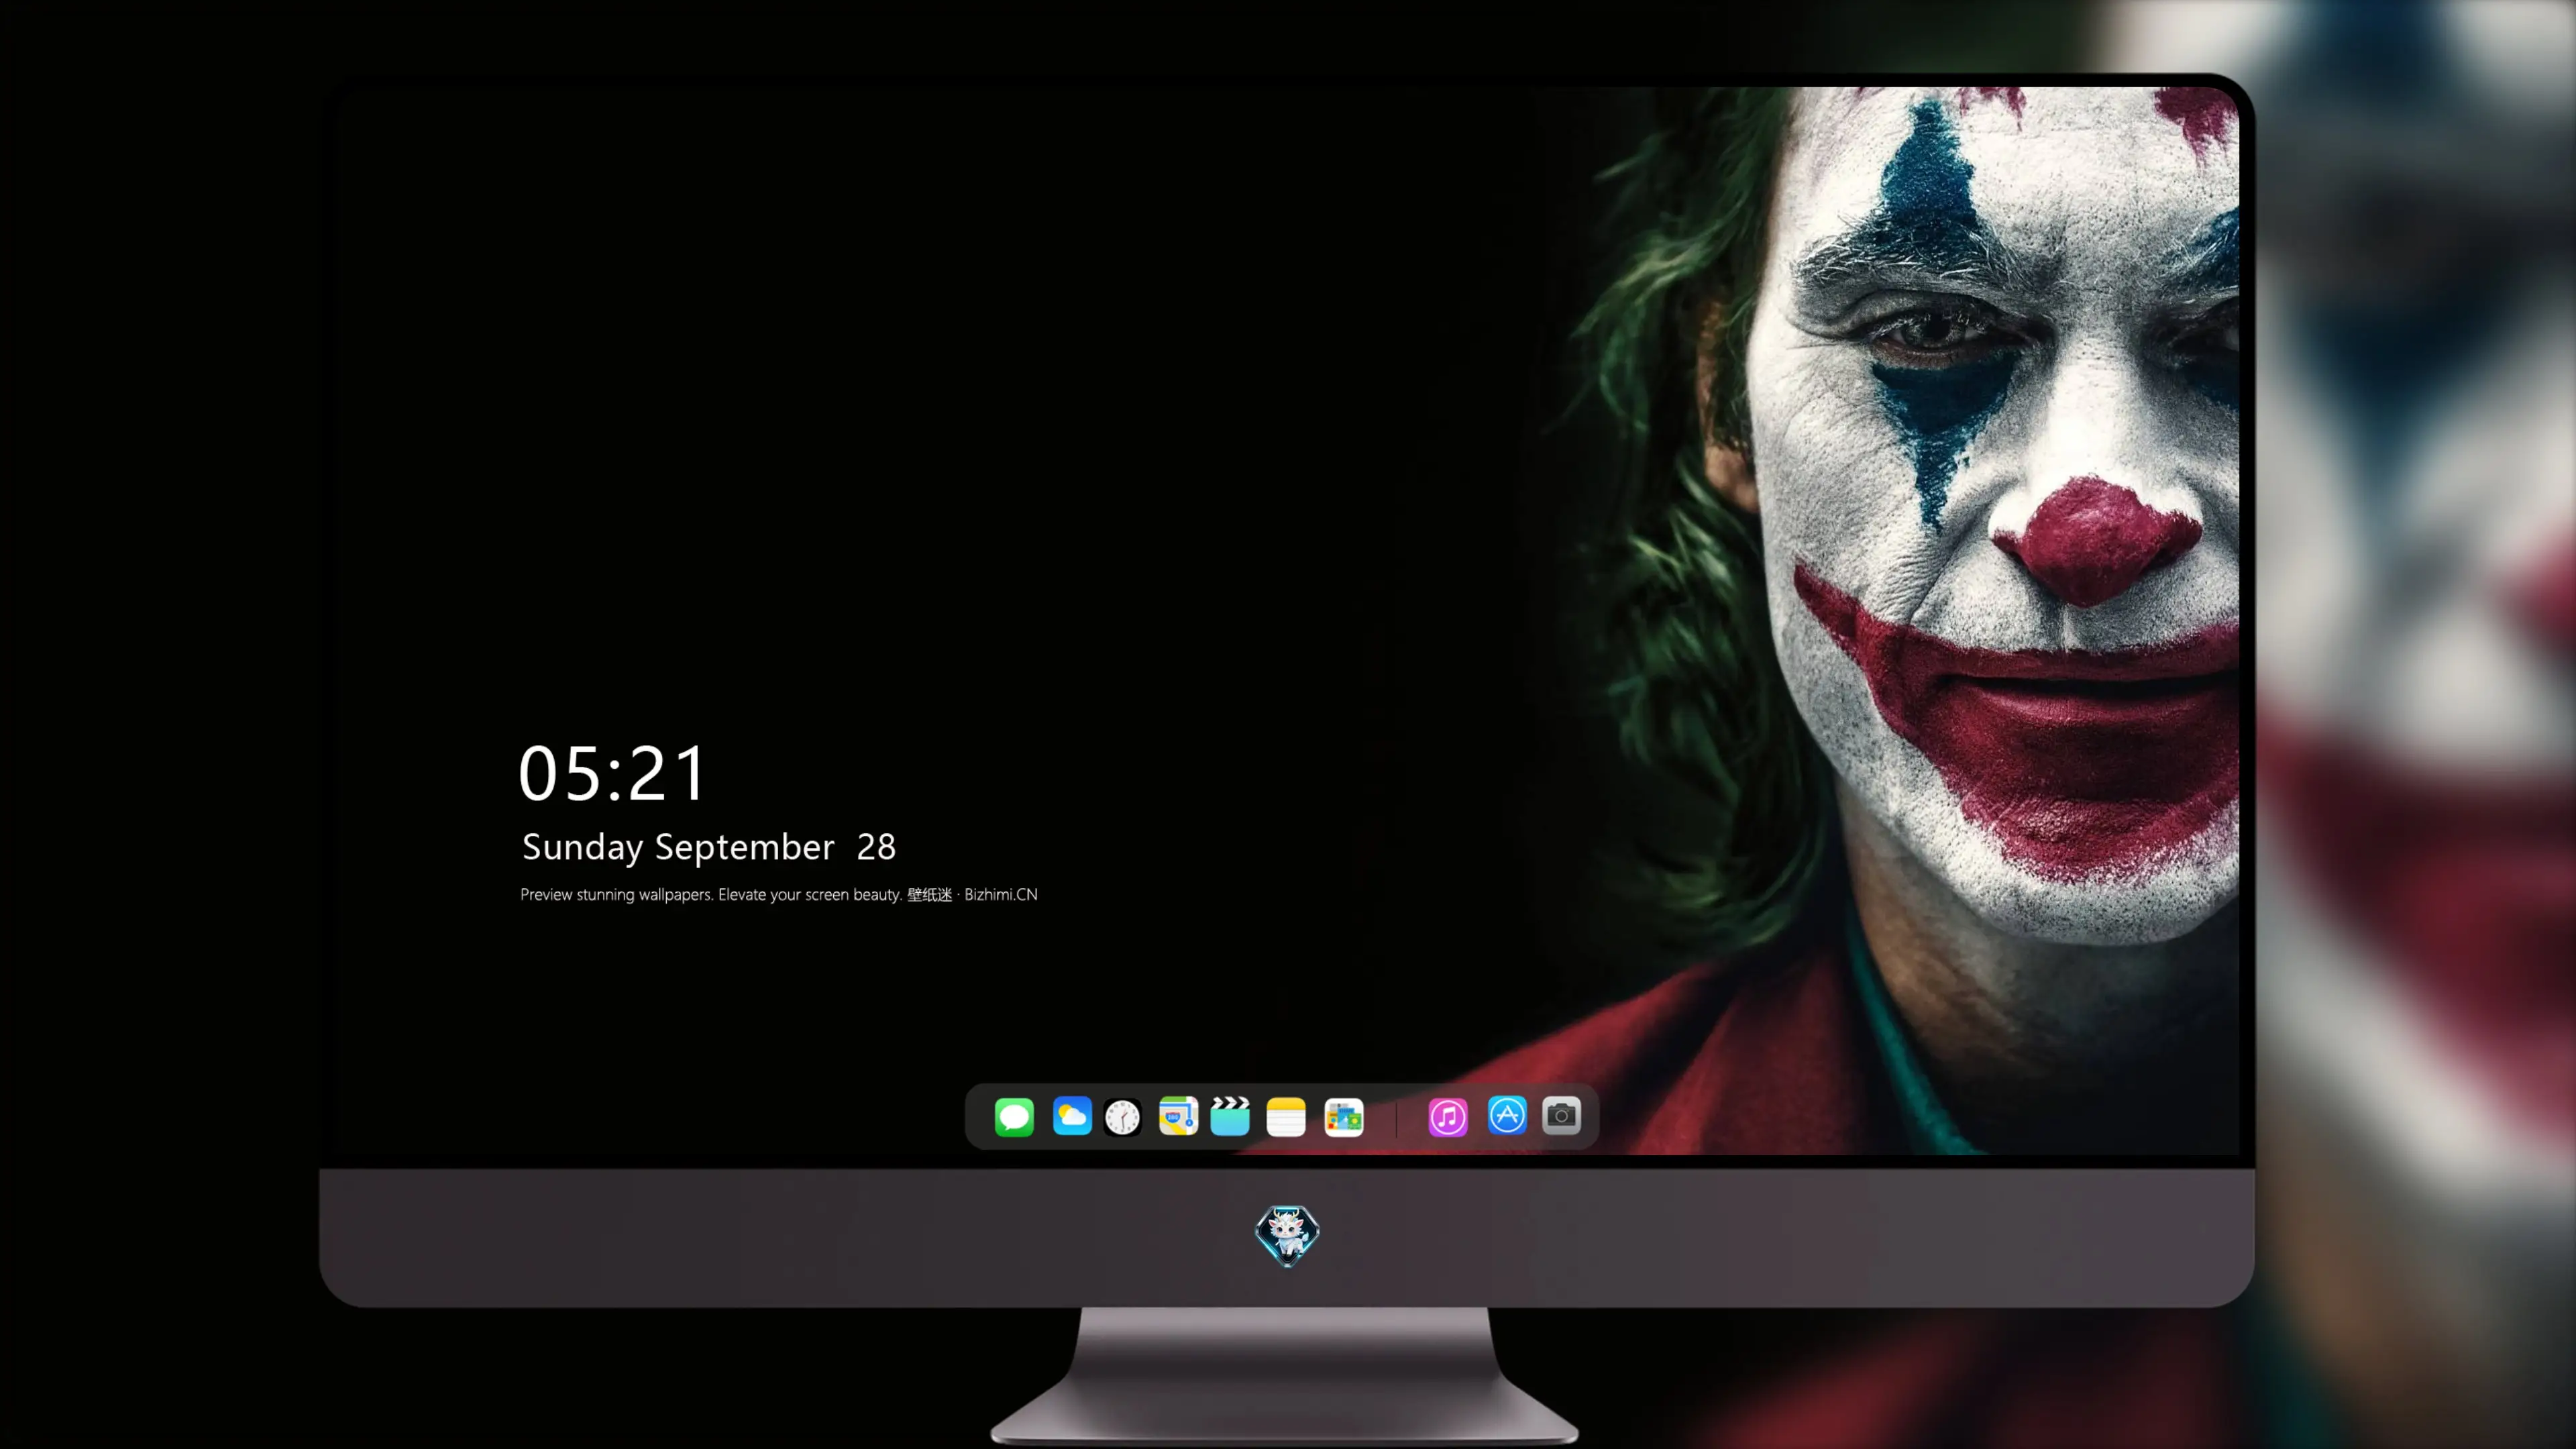Launch the Videos clapperboard app

(1230, 1116)
